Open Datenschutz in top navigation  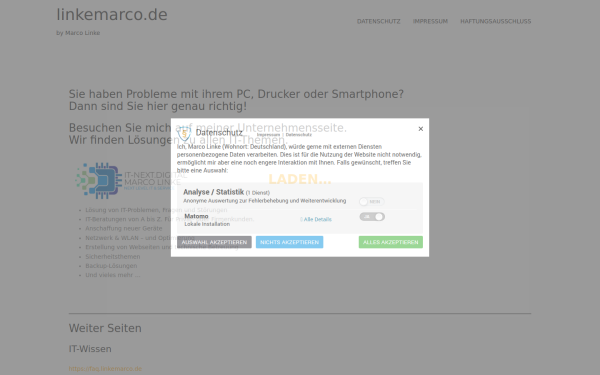point(378,21)
